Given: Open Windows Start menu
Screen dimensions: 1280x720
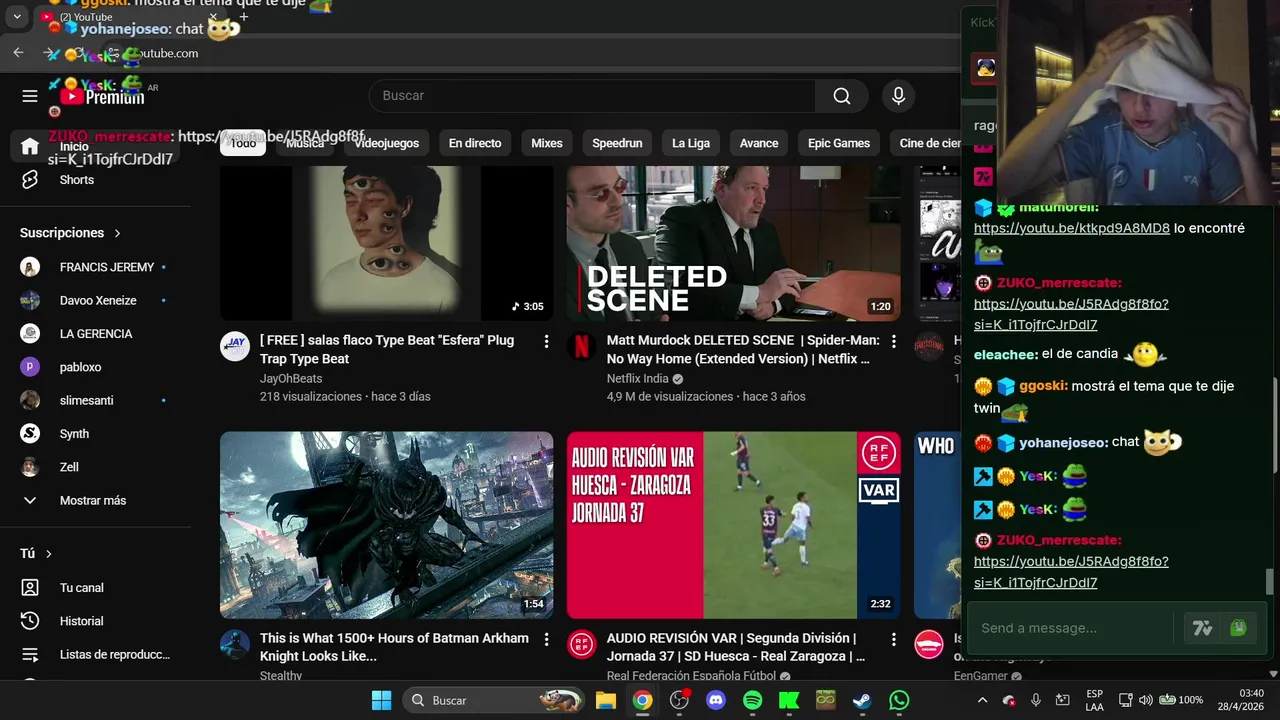Looking at the screenshot, I should pyautogui.click(x=381, y=700).
